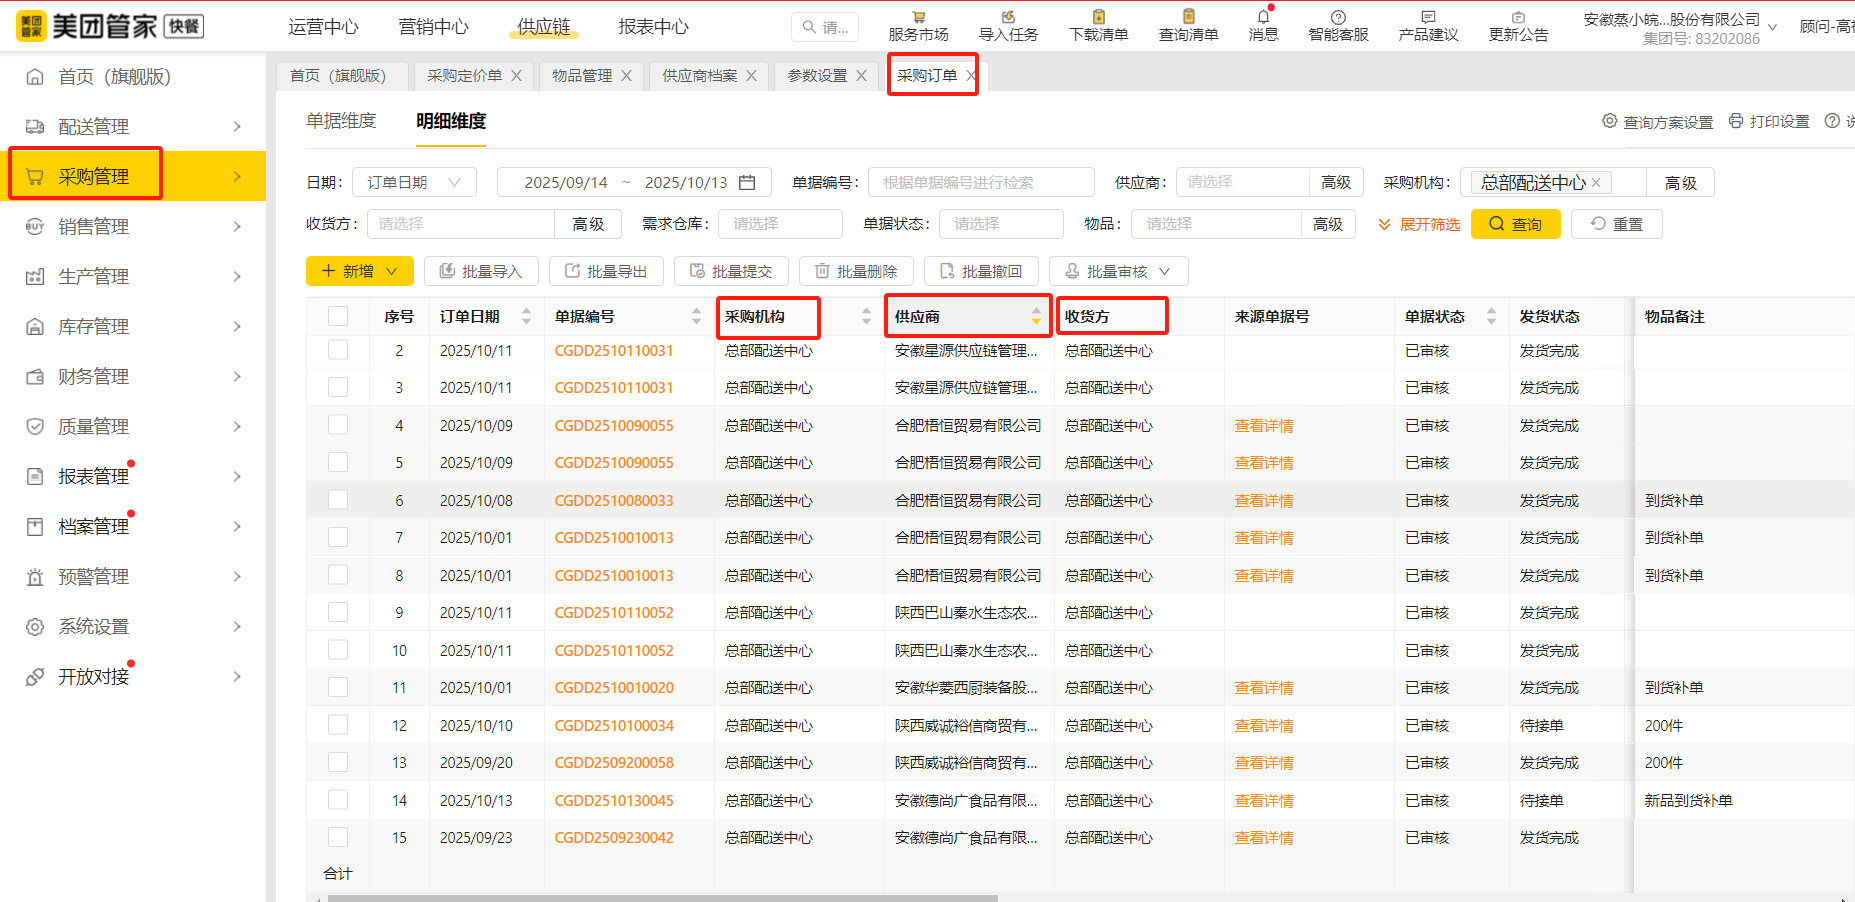The height and width of the screenshot is (902, 1855).
Task: Click the yellow 查询 button
Action: tap(1515, 224)
